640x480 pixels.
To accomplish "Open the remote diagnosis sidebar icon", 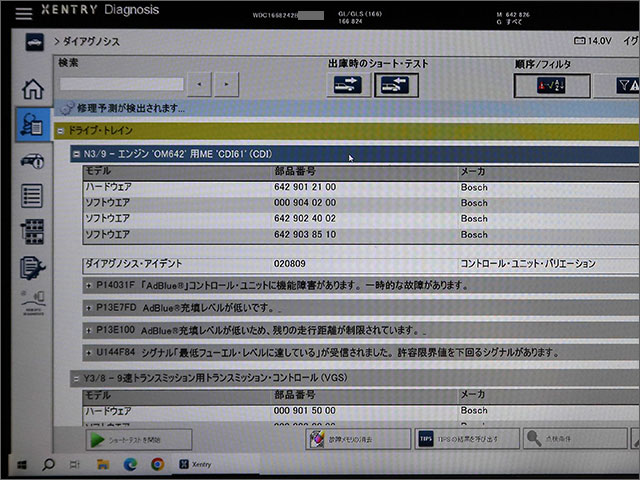I will (33, 303).
